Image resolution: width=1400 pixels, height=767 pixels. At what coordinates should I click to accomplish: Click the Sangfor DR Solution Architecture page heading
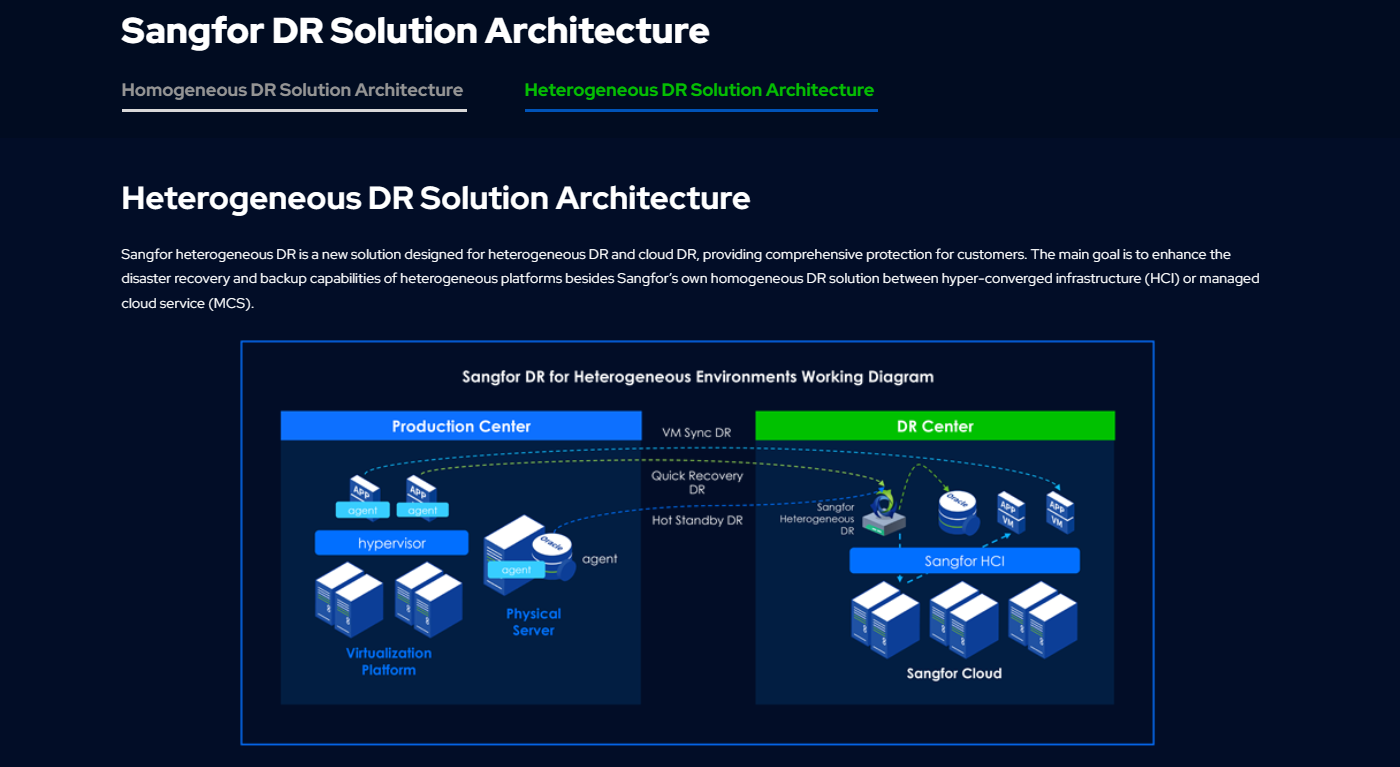[x=415, y=31]
